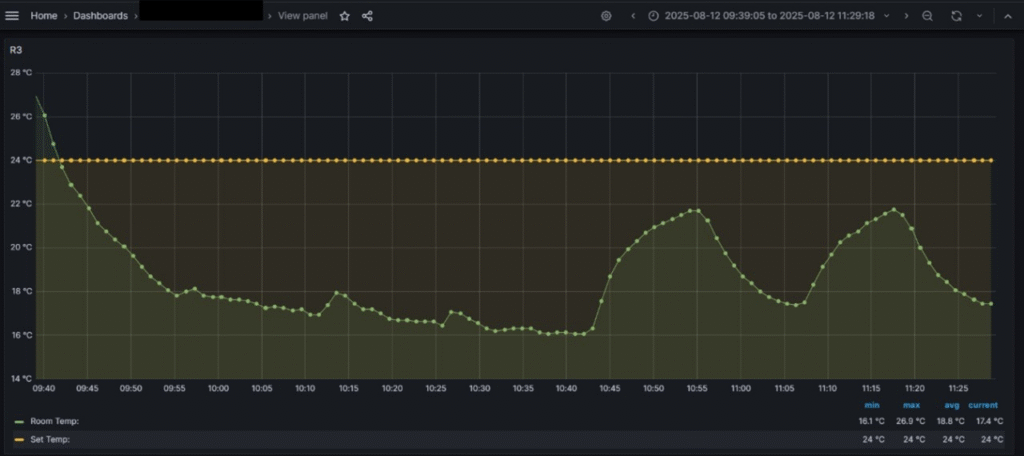The width and height of the screenshot is (1024, 456).
Task: Refresh the dashboard
Action: coord(956,16)
